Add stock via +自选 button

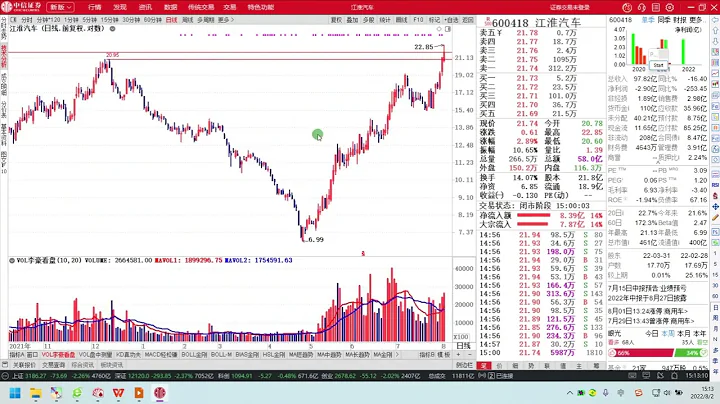(451, 20)
